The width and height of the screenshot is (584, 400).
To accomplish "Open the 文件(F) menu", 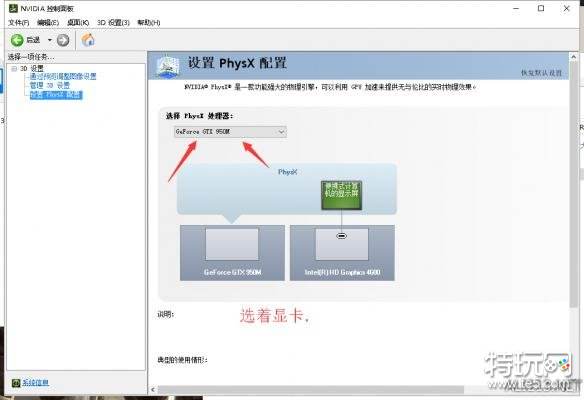I will 19,23.
